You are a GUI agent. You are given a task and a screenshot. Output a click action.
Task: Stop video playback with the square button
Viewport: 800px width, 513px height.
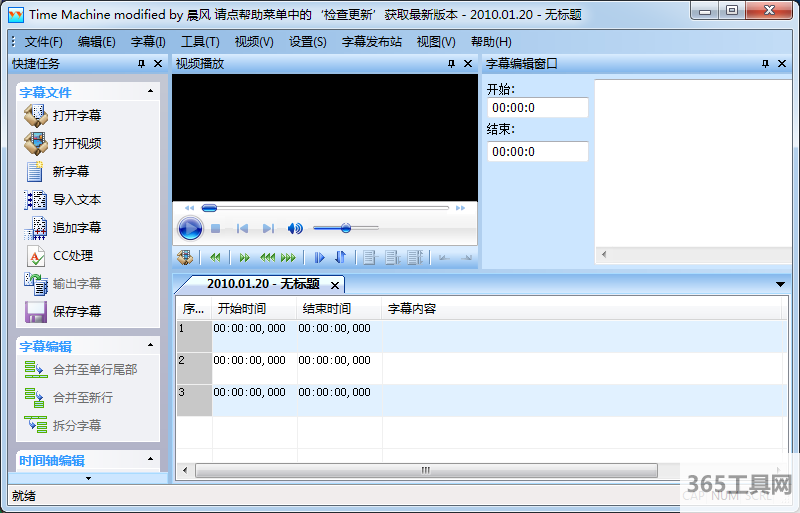[x=215, y=229]
